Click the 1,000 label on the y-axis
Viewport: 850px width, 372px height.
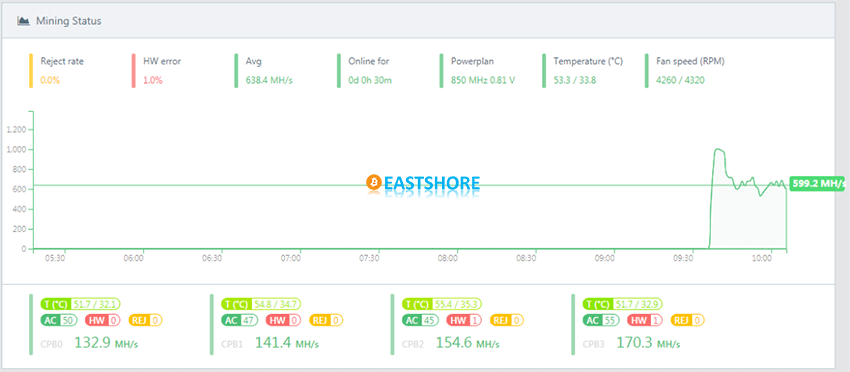16,150
